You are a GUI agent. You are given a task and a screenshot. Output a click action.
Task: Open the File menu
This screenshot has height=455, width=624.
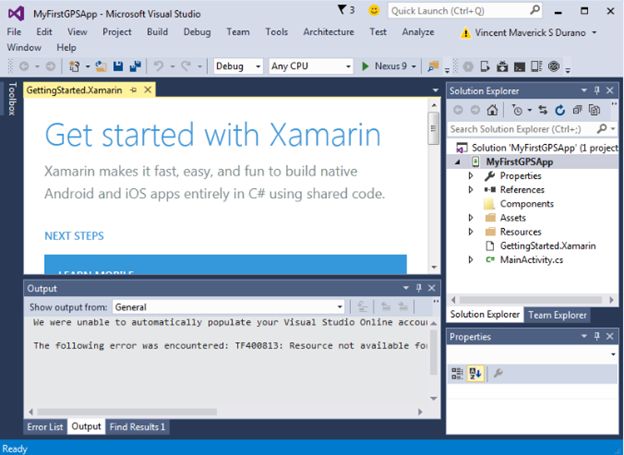click(14, 32)
